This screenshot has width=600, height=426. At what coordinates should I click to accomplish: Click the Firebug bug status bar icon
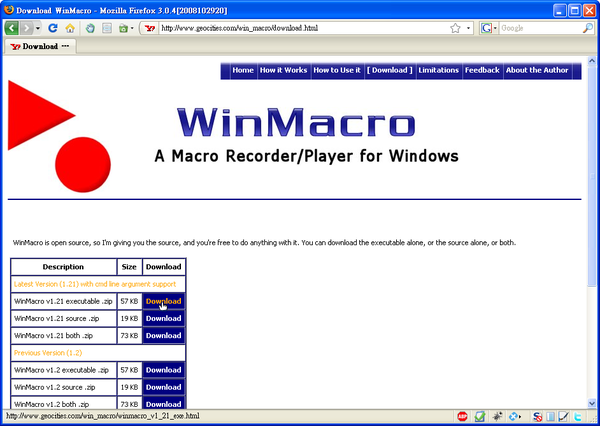pos(497,416)
